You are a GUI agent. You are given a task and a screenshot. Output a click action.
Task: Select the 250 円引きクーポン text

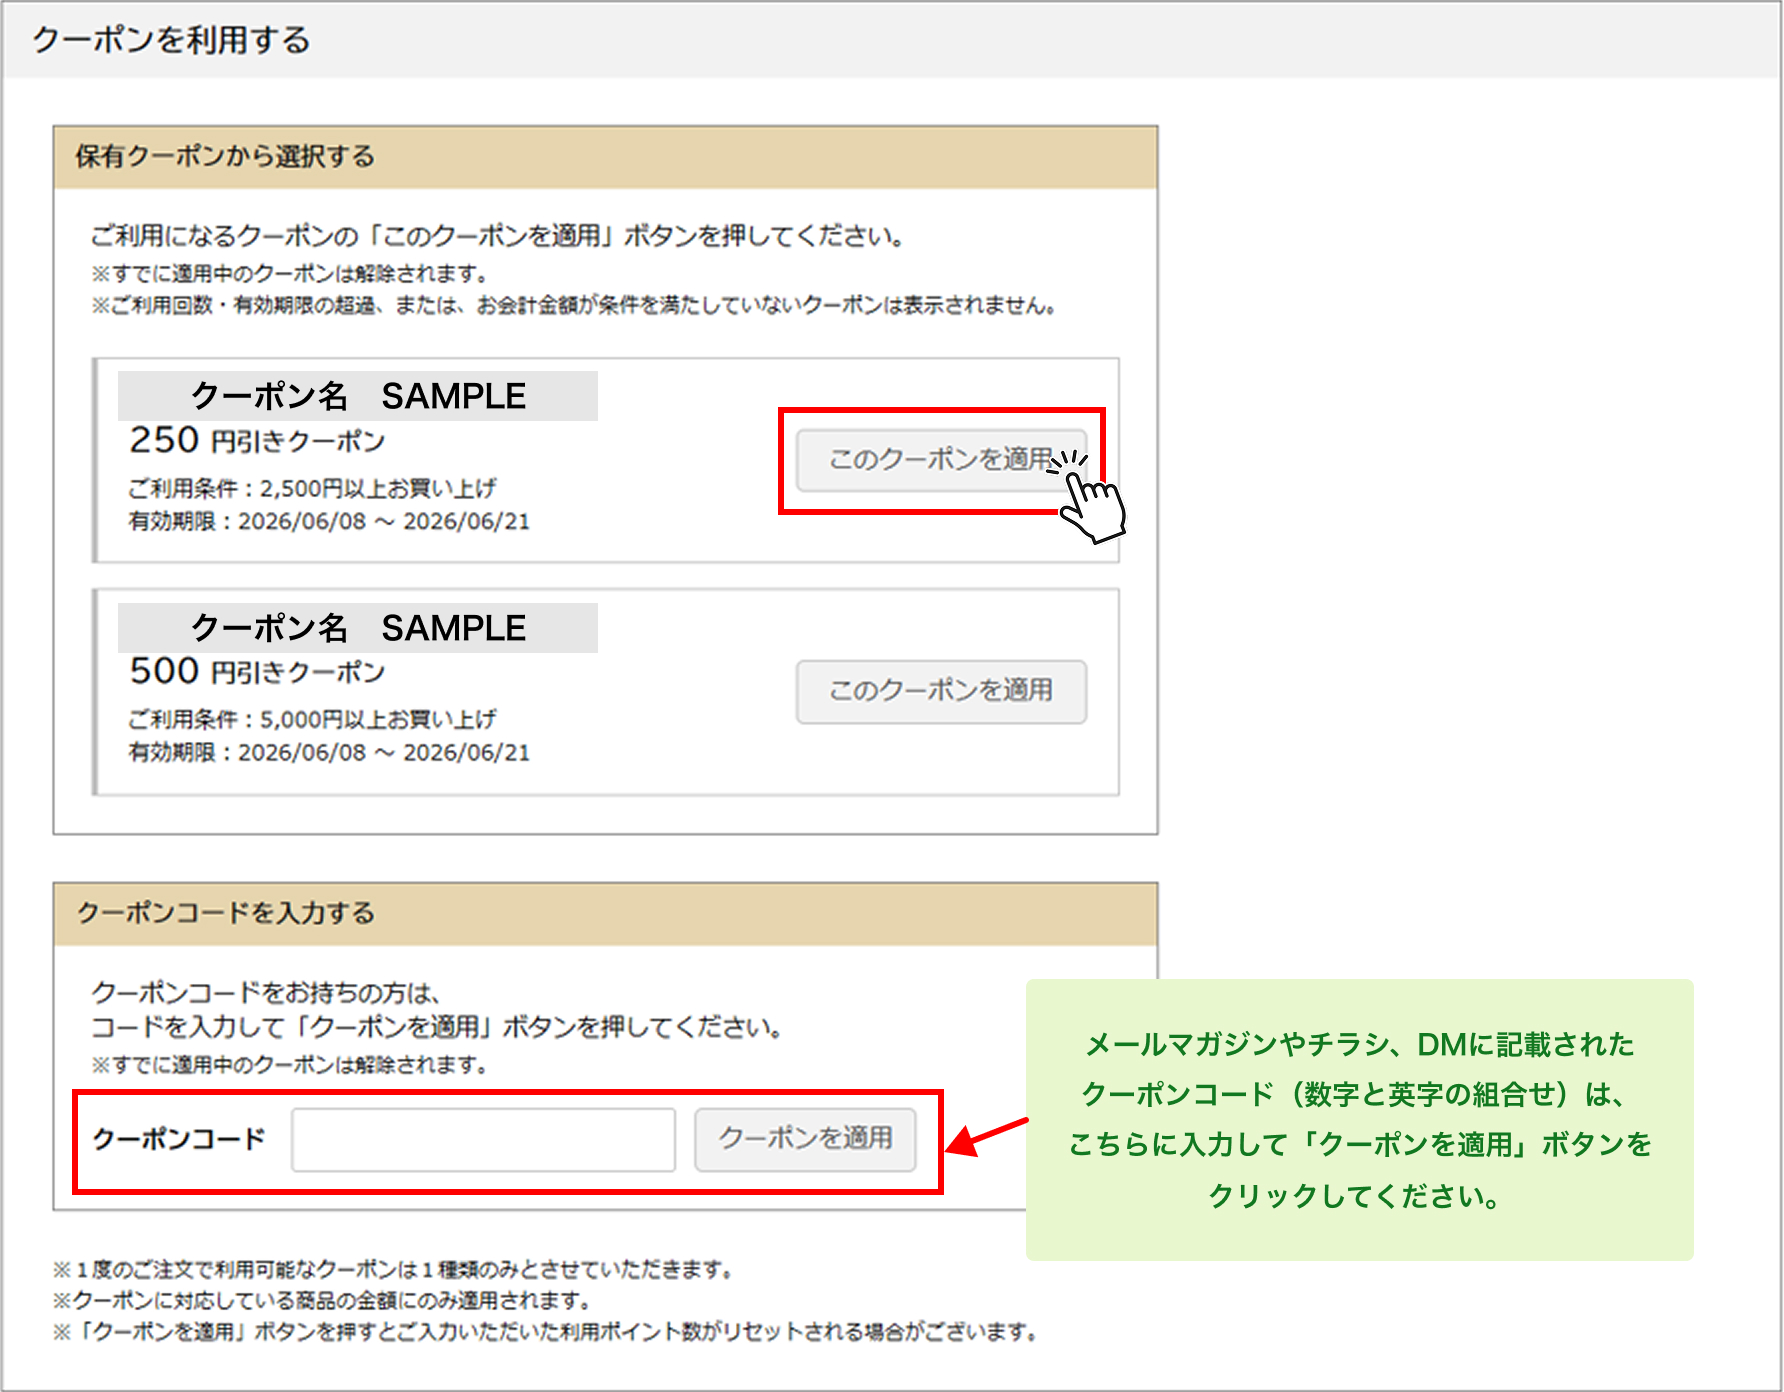[x=257, y=441]
